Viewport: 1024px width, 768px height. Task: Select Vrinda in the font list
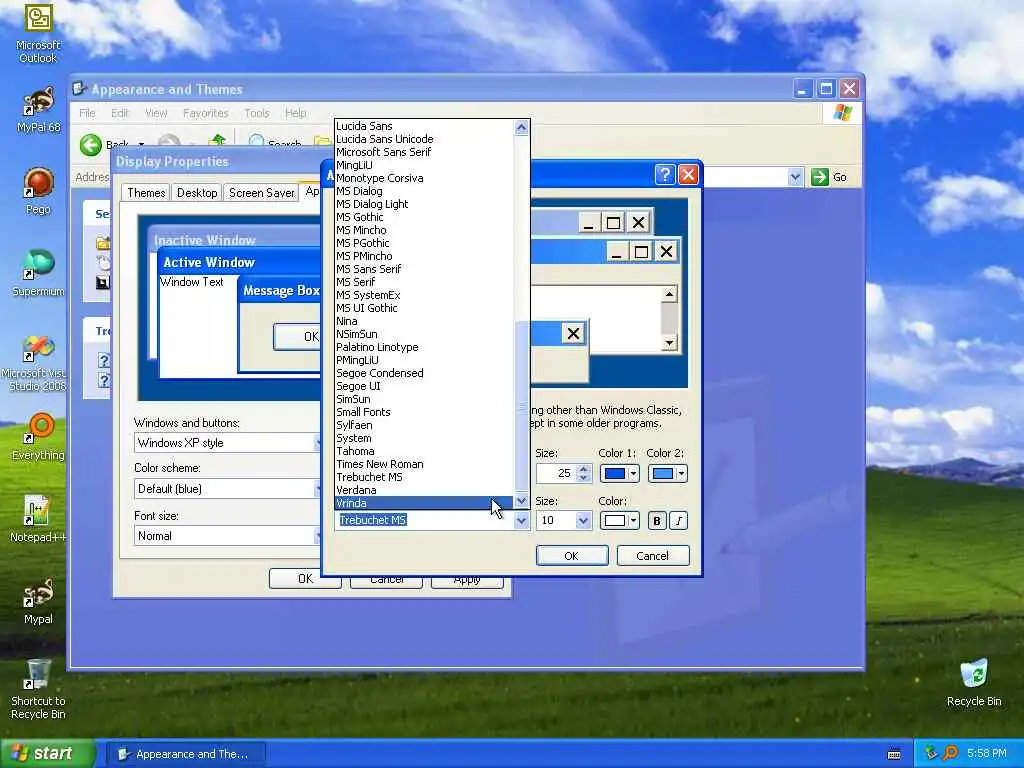[424, 503]
